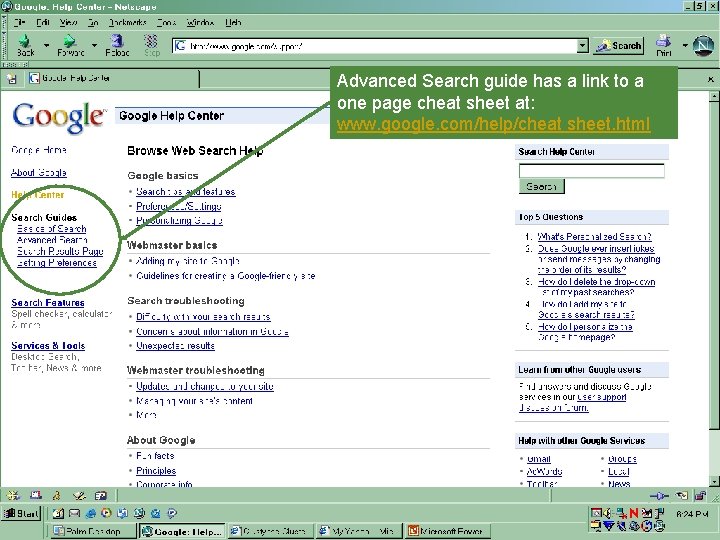Select the Google Help Center tab
Image resolution: width=720 pixels, height=540 pixels.
[112, 79]
